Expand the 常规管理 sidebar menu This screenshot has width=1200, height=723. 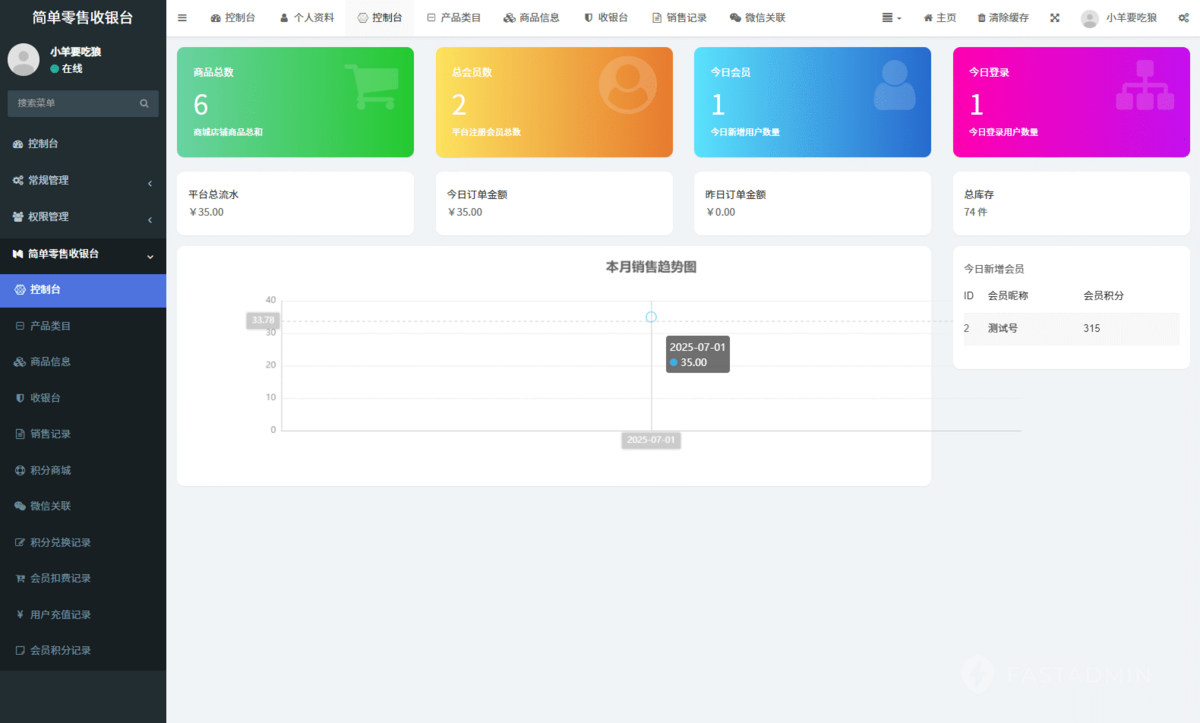point(82,181)
